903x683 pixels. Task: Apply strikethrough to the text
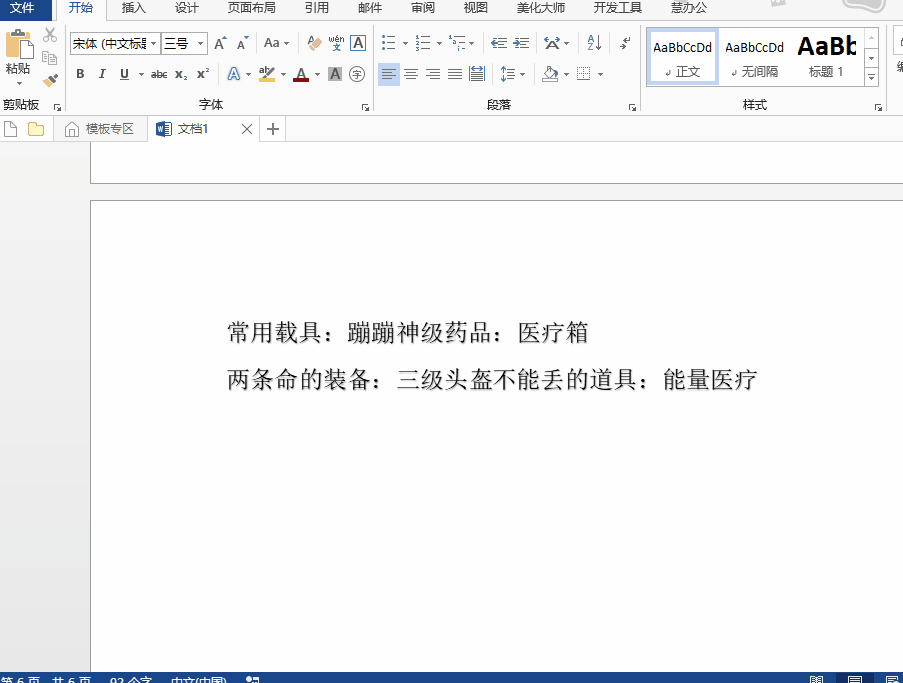[160, 73]
